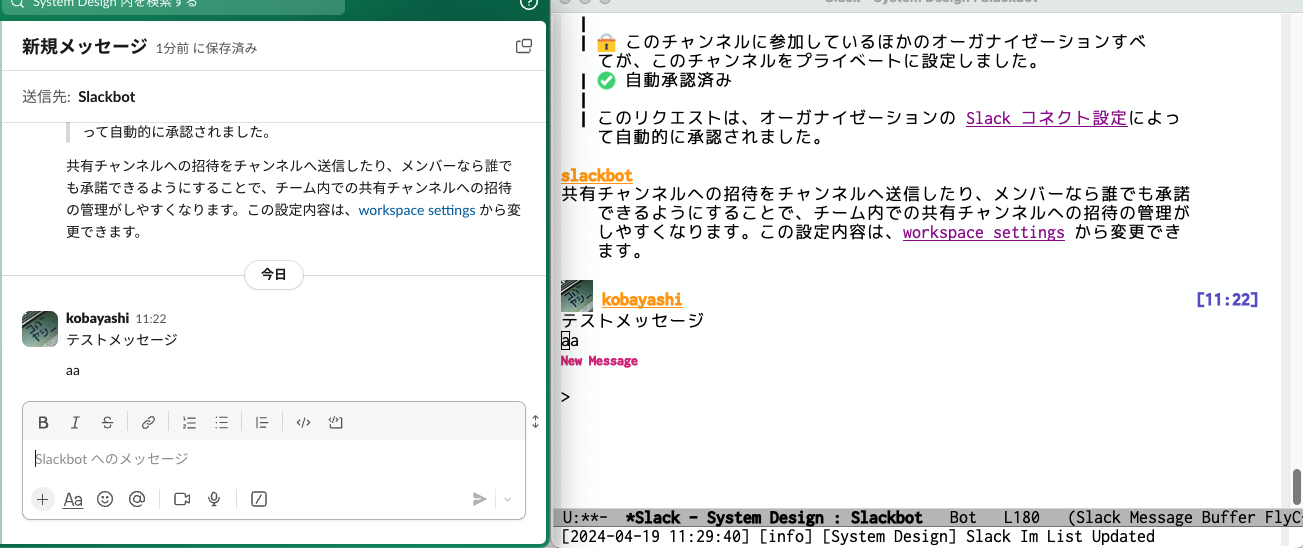Viewport: 1303px width, 548px height.
Task: Click the System Design search field
Action: tap(173, 5)
